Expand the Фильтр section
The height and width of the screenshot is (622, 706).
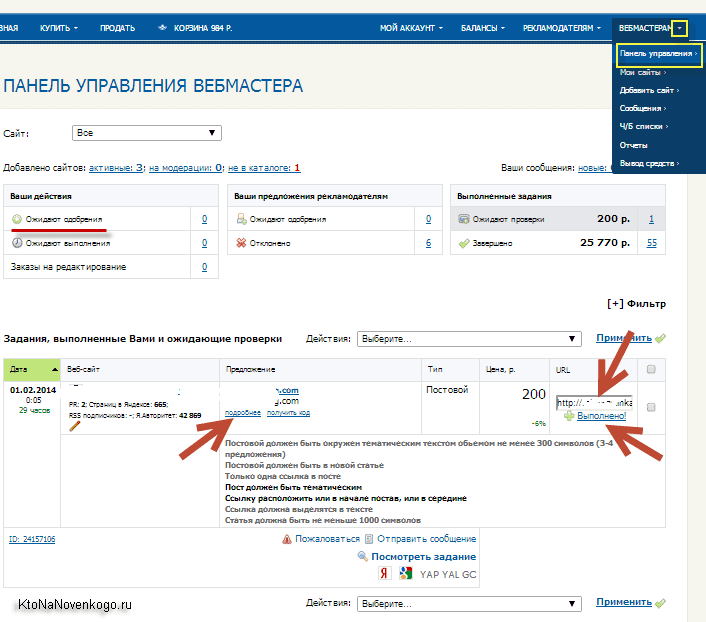[636, 304]
